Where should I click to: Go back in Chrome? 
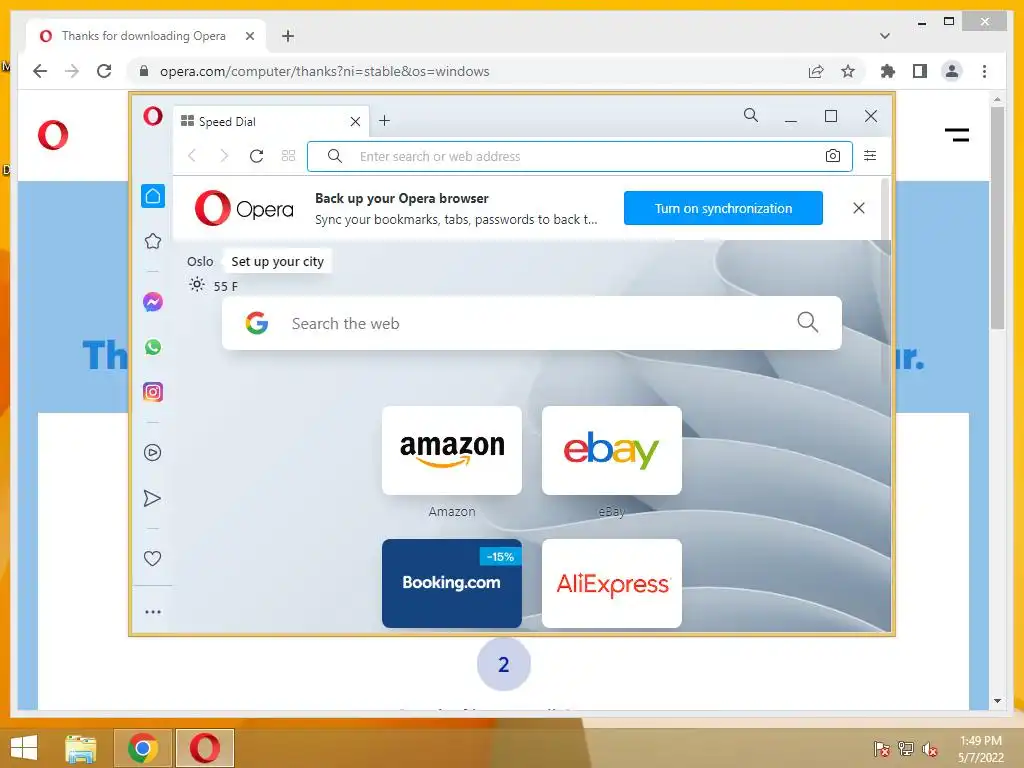40,71
